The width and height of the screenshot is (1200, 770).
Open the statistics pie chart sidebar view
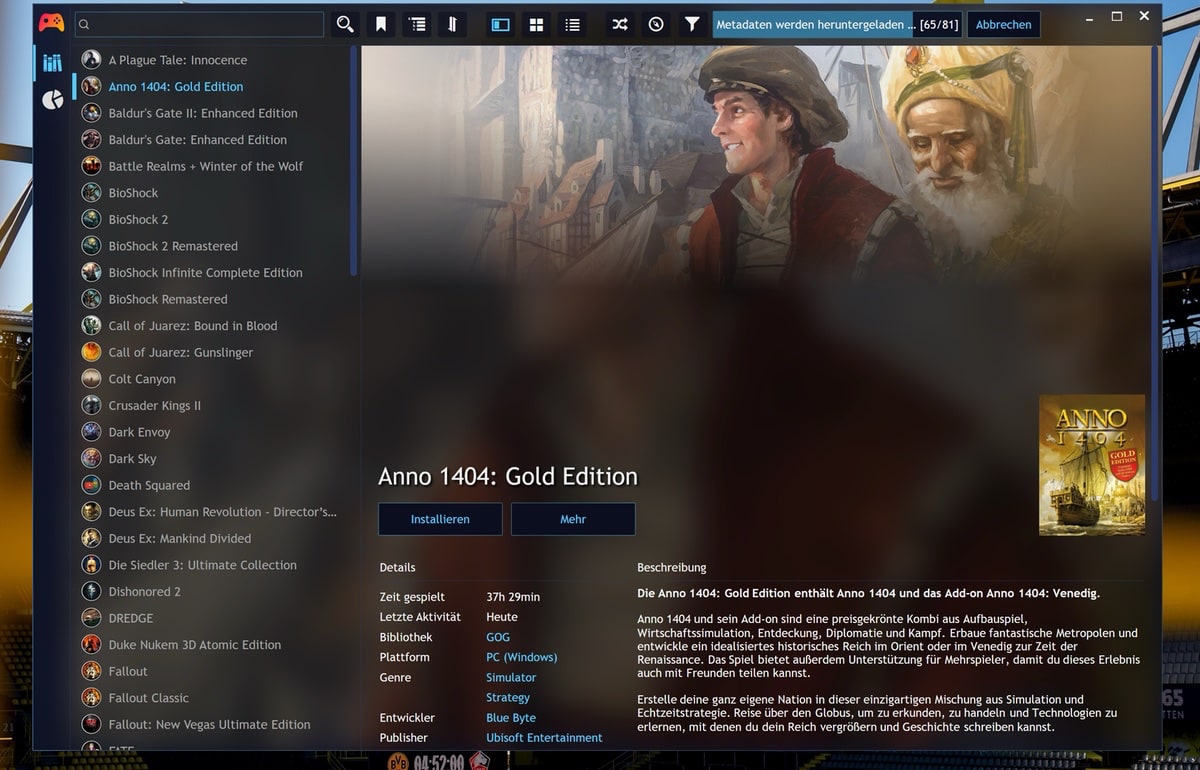click(52, 100)
